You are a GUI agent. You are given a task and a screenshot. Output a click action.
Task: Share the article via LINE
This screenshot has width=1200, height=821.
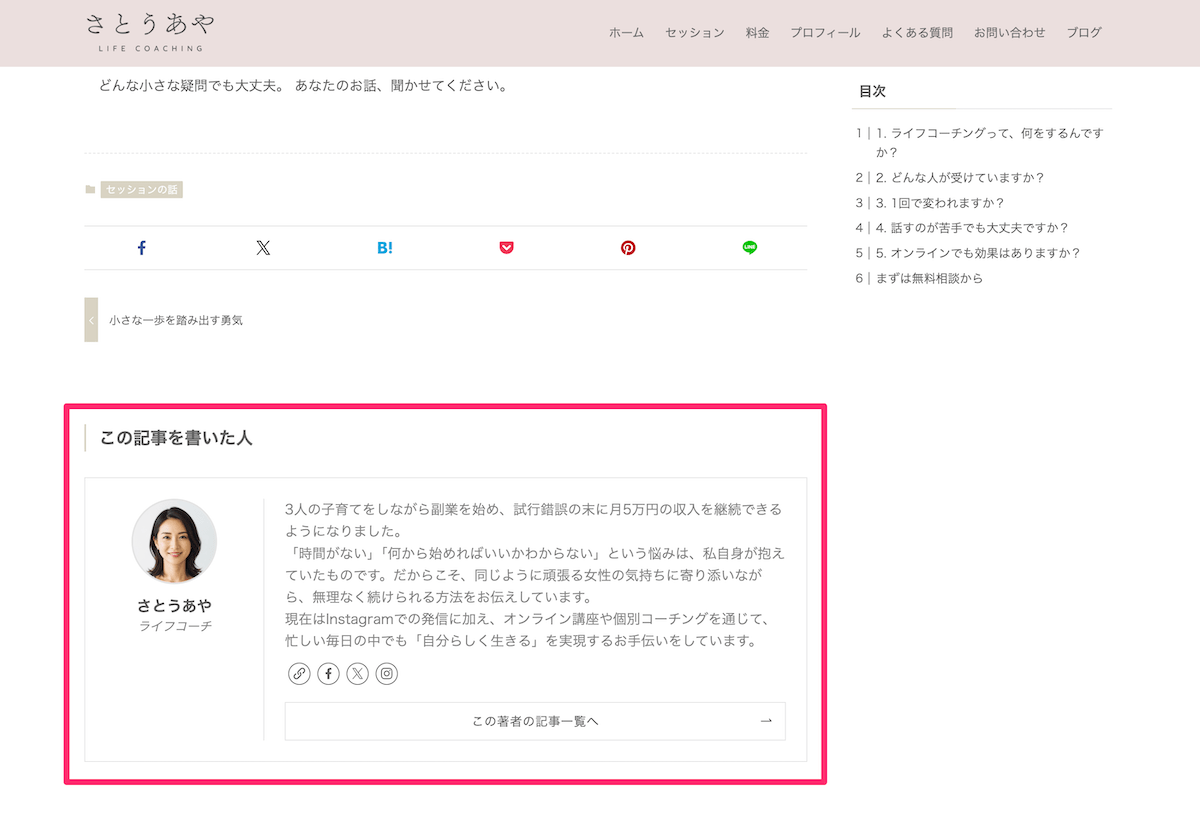(x=750, y=247)
